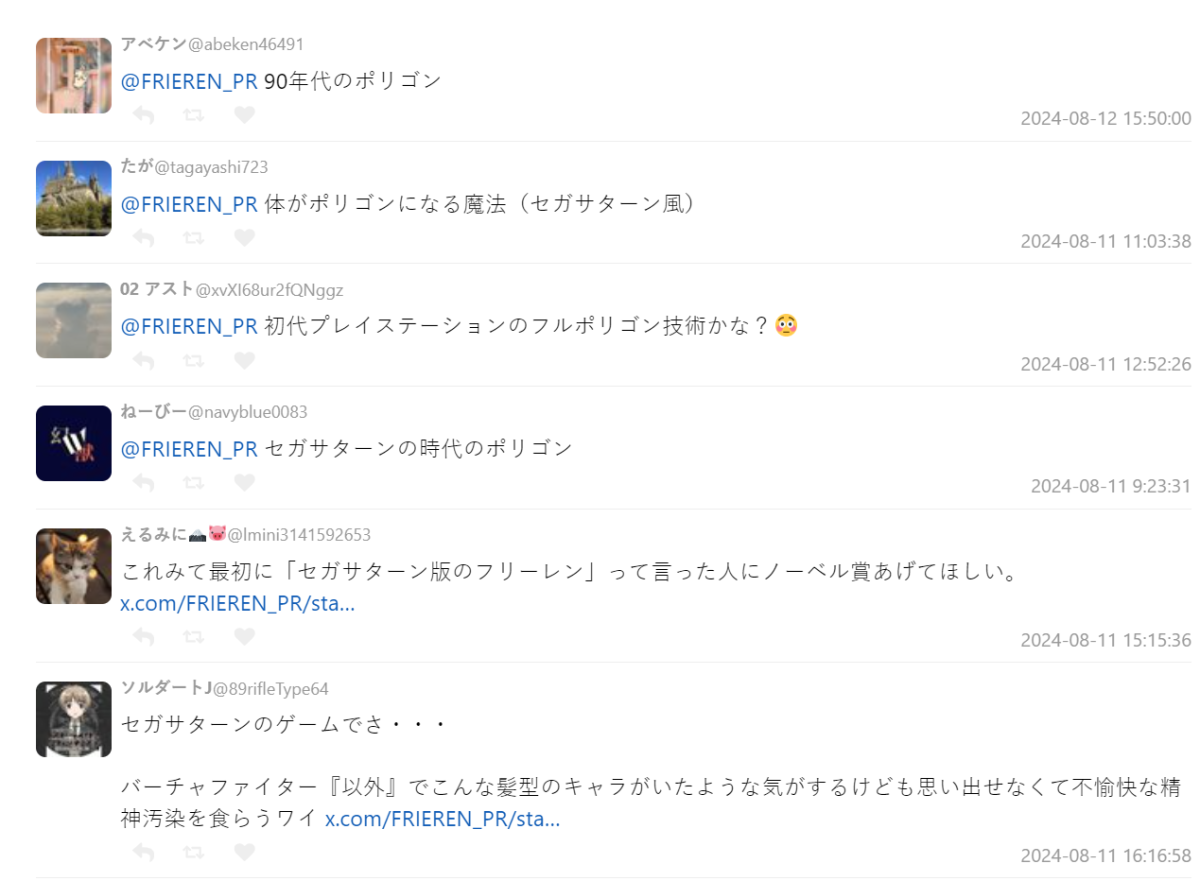Open the castle avatar of たが
1200x881 pixels.
(x=74, y=198)
